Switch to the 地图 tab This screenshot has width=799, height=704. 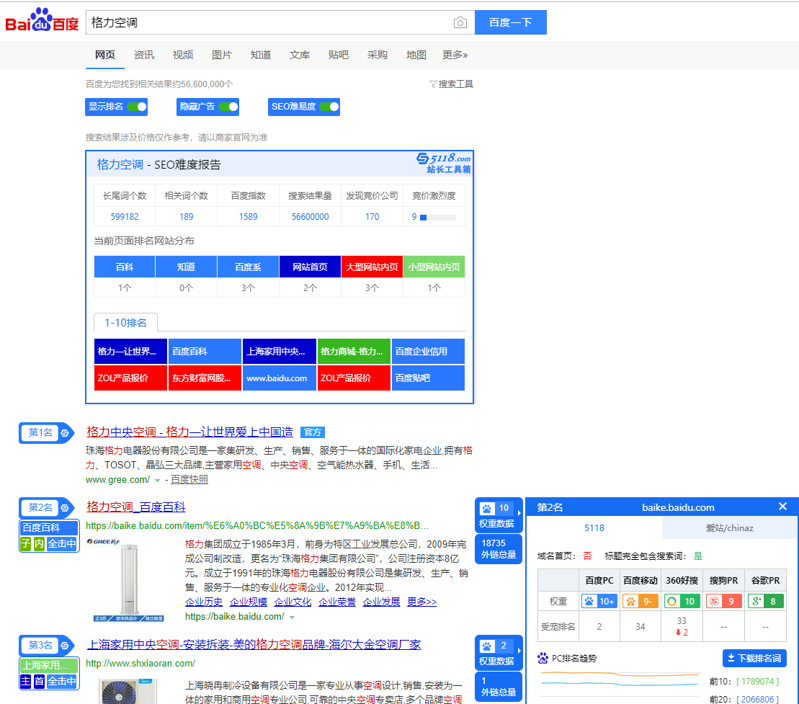coord(416,55)
